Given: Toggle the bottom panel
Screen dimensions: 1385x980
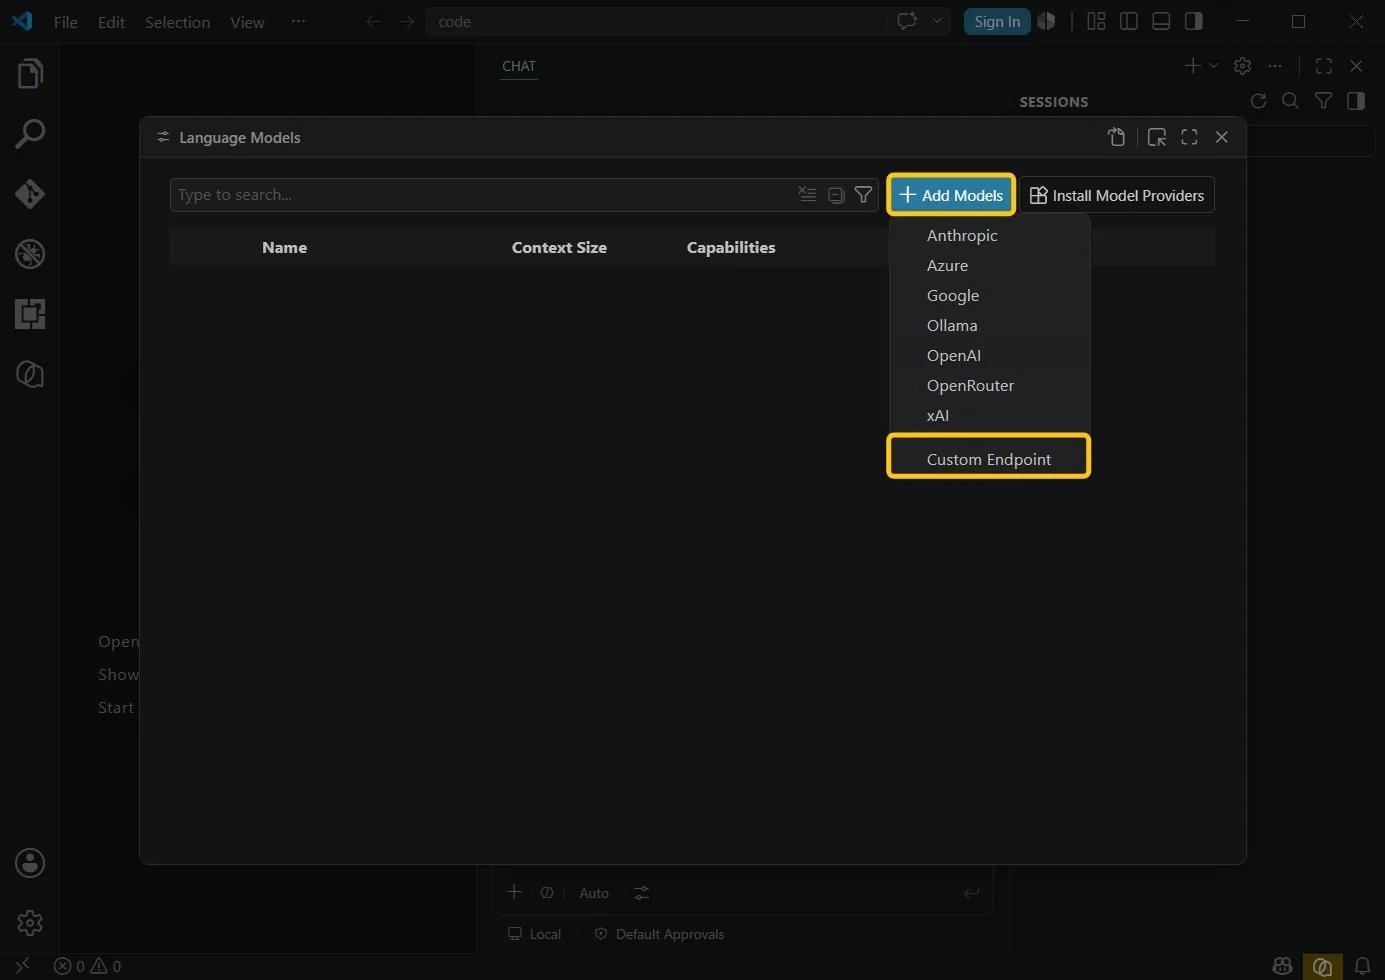Looking at the screenshot, I should coord(1161,21).
